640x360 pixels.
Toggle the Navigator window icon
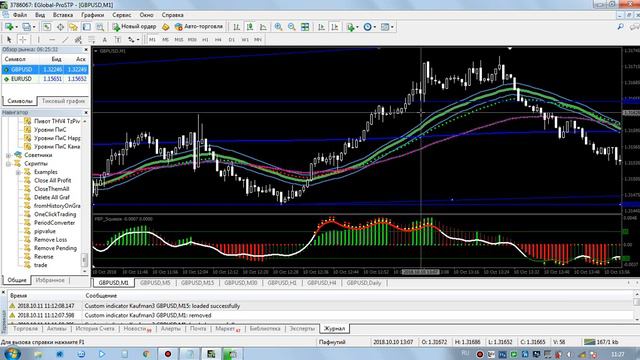(x=73, y=27)
